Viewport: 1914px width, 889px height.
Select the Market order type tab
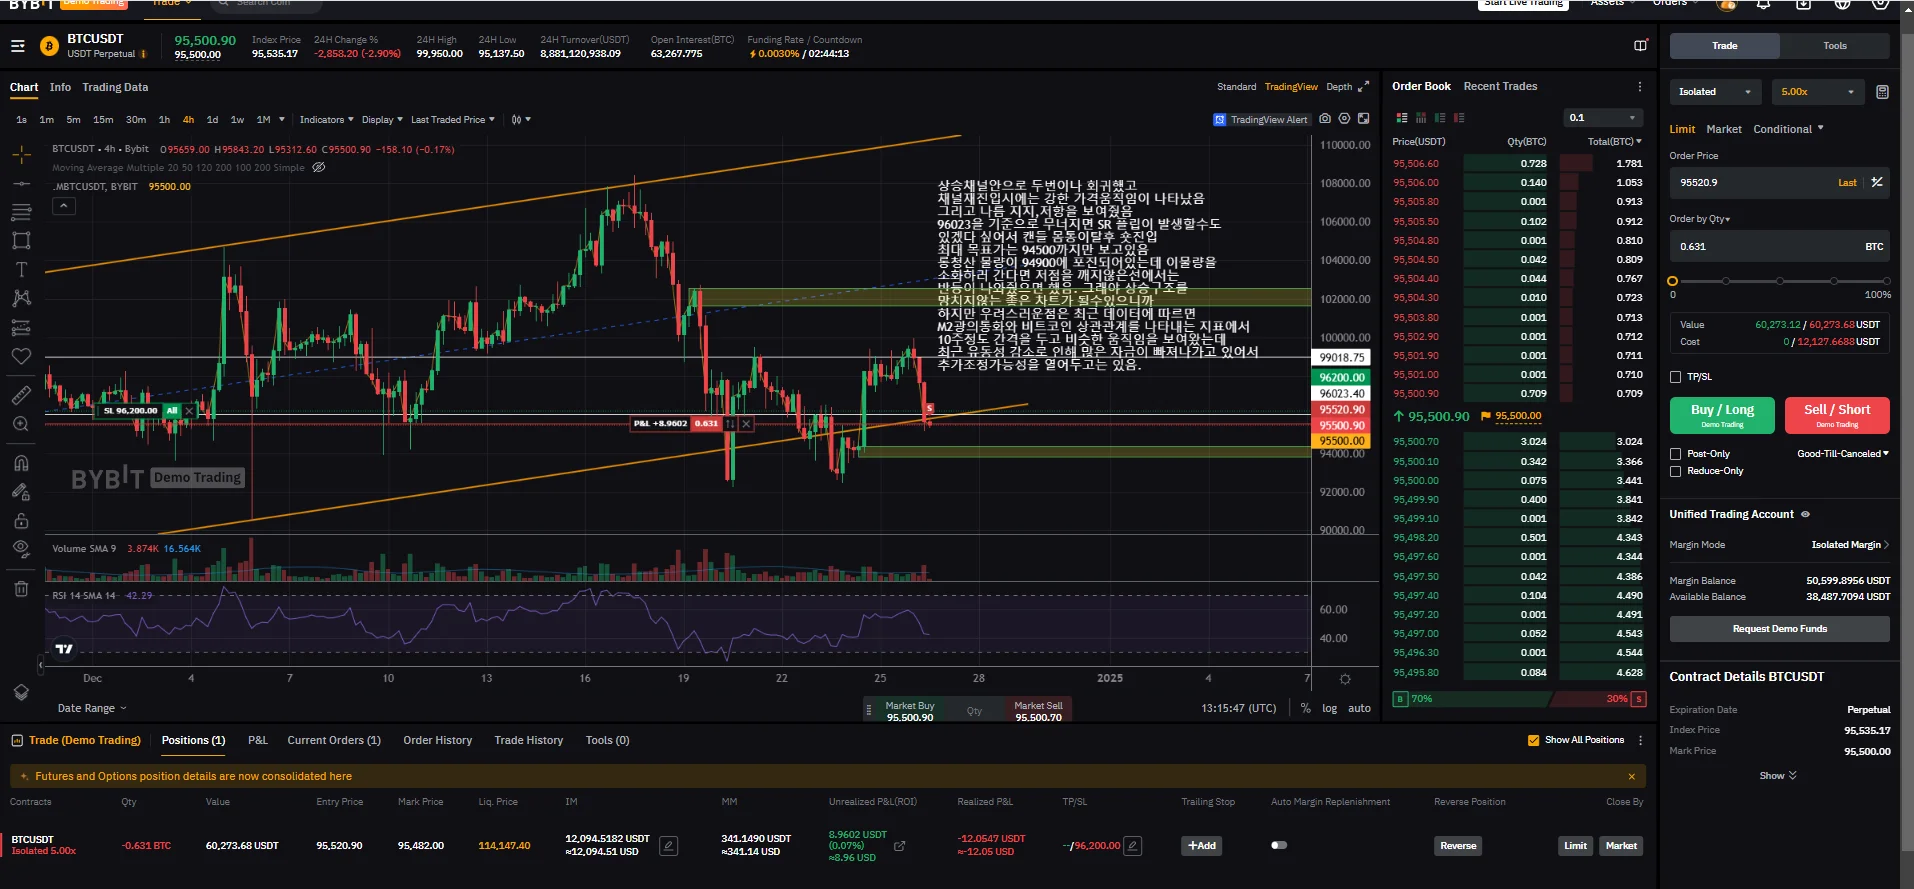pos(1723,129)
